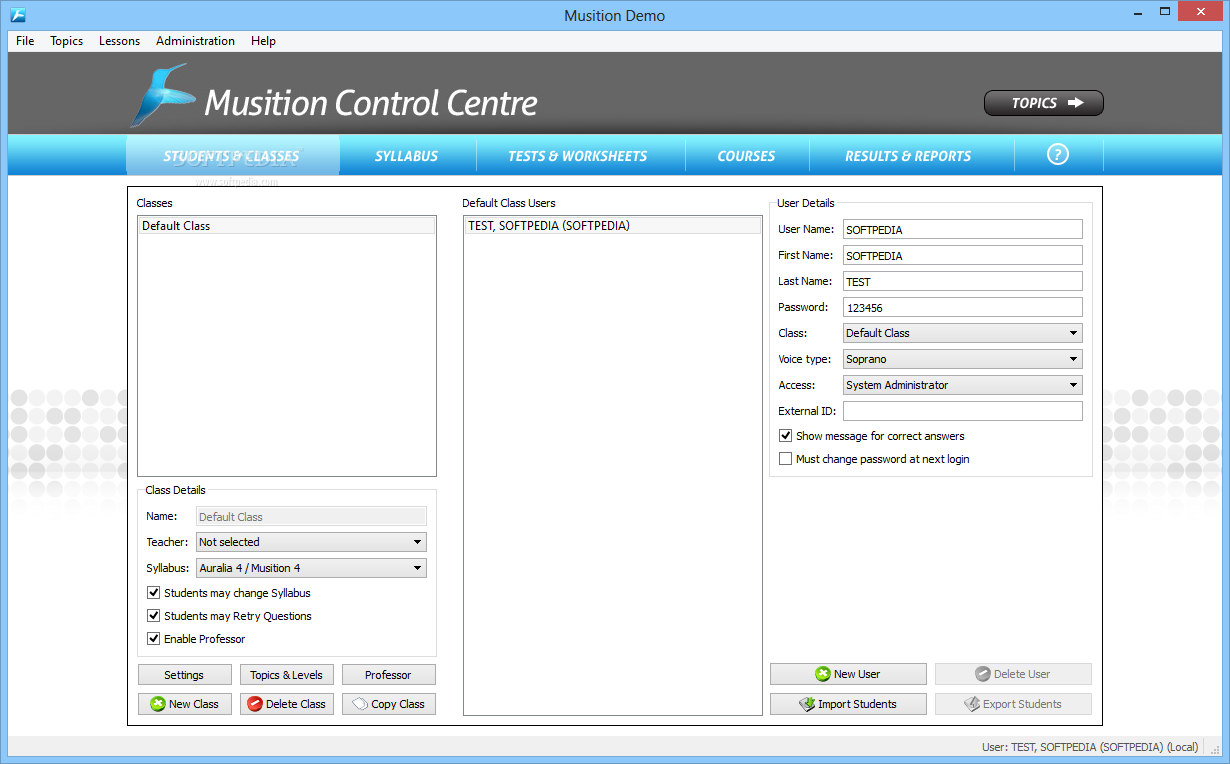1230x764 pixels.
Task: Click the Export Students button
Action: pos(1013,704)
